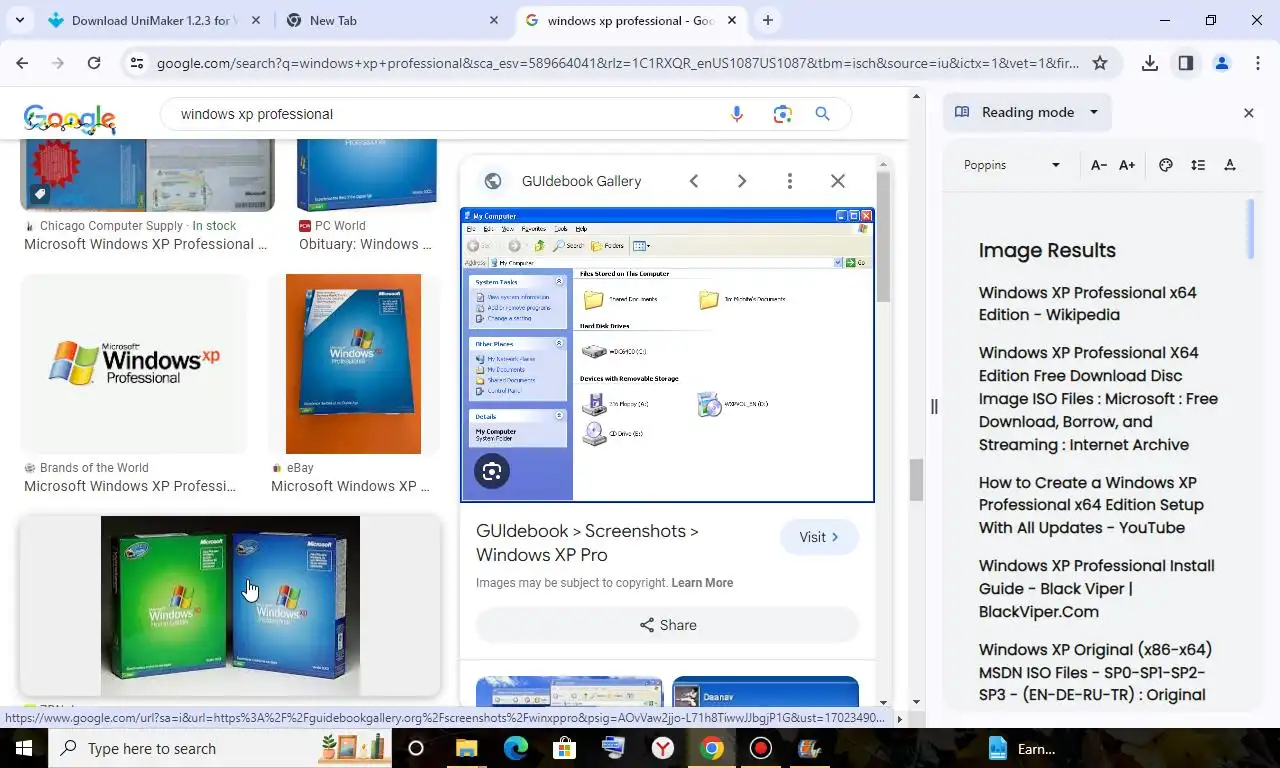Bookmark this page with the star icon

click(1100, 63)
